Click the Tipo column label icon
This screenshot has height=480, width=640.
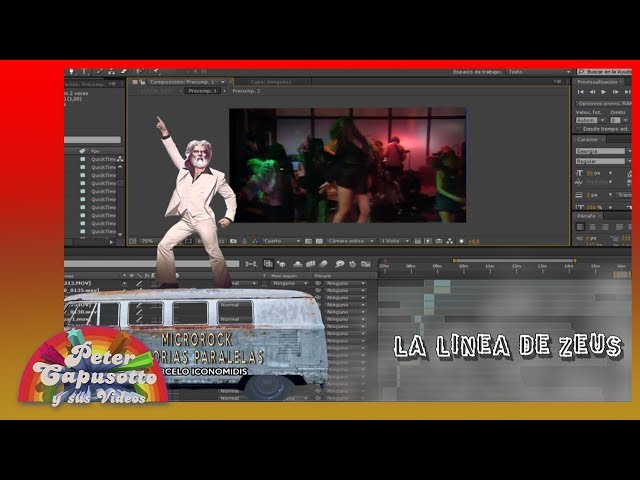tap(82, 151)
